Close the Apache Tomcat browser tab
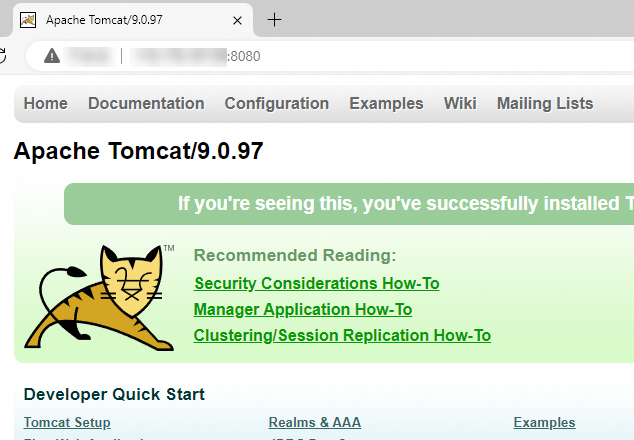This screenshot has height=440, width=634. 236,20
